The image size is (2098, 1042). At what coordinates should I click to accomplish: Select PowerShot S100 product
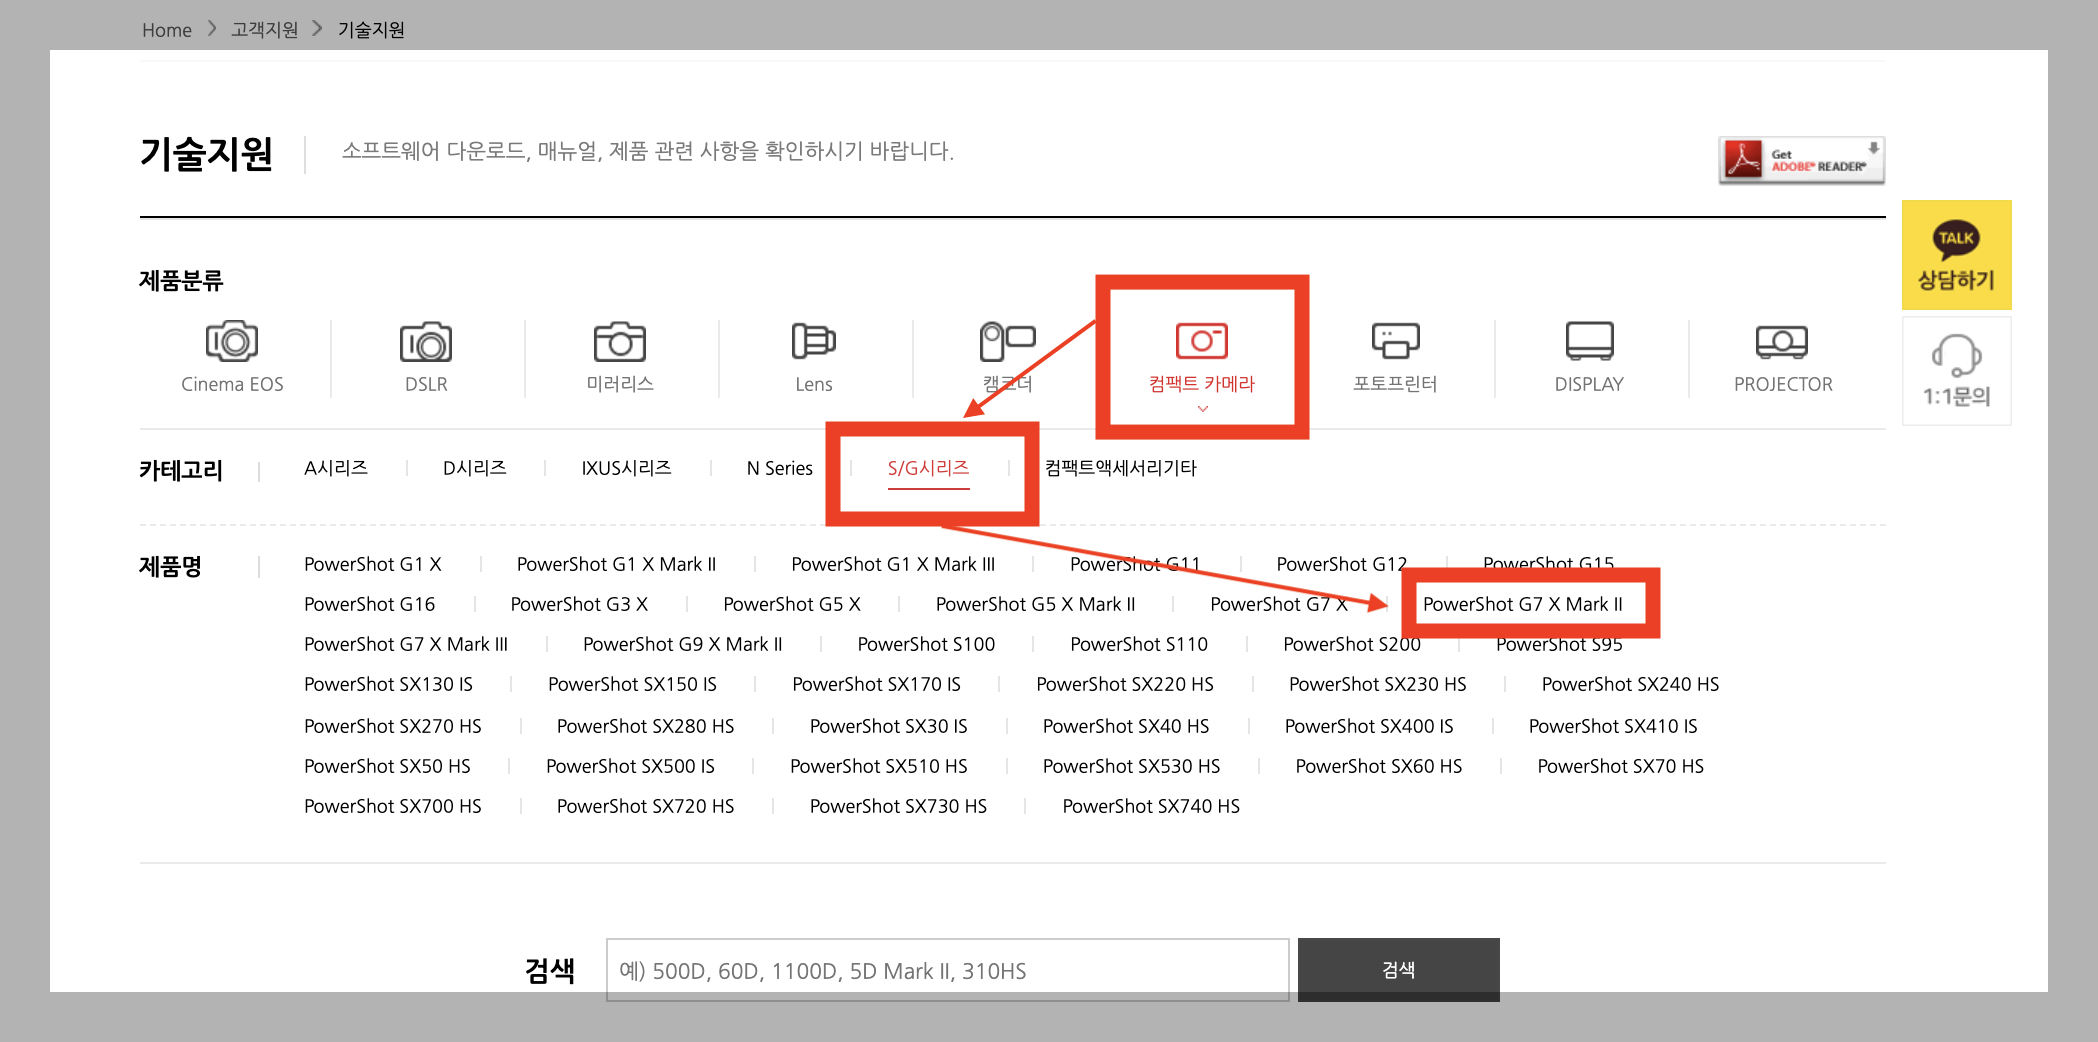(926, 644)
